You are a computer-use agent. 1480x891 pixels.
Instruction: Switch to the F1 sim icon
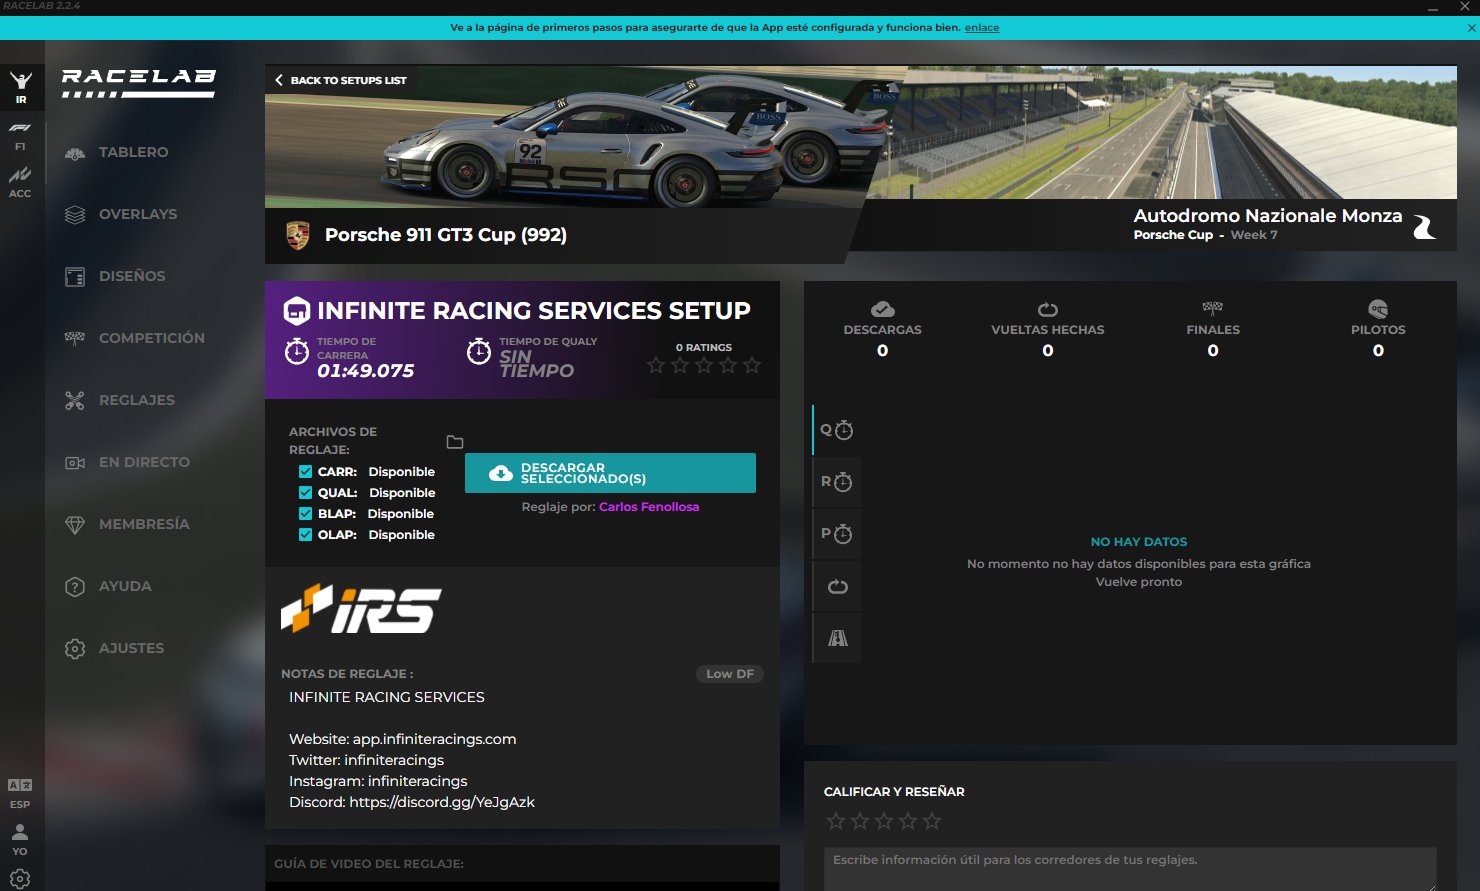pyautogui.click(x=20, y=136)
